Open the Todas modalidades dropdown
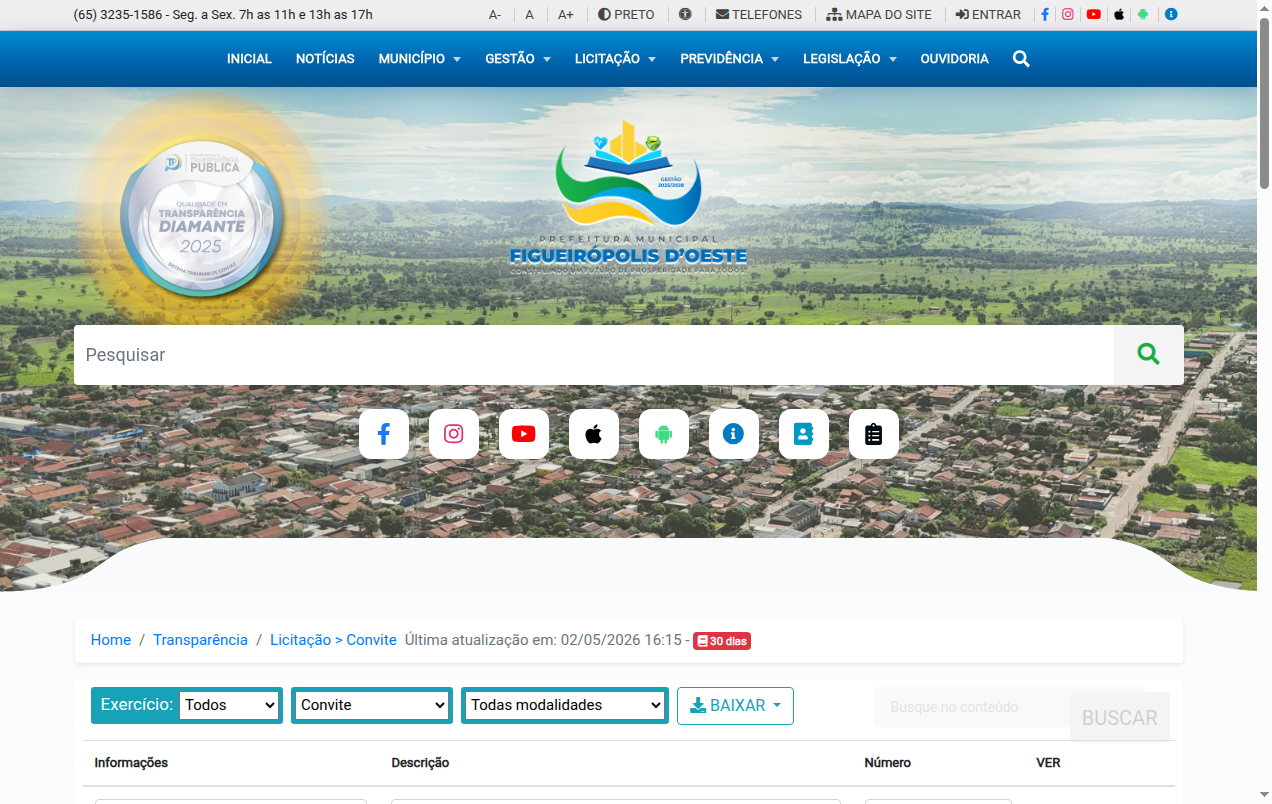 pos(565,705)
